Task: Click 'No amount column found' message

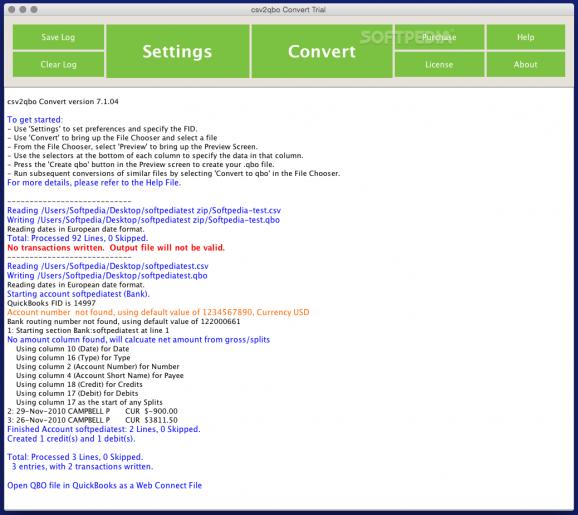Action: tap(139, 340)
